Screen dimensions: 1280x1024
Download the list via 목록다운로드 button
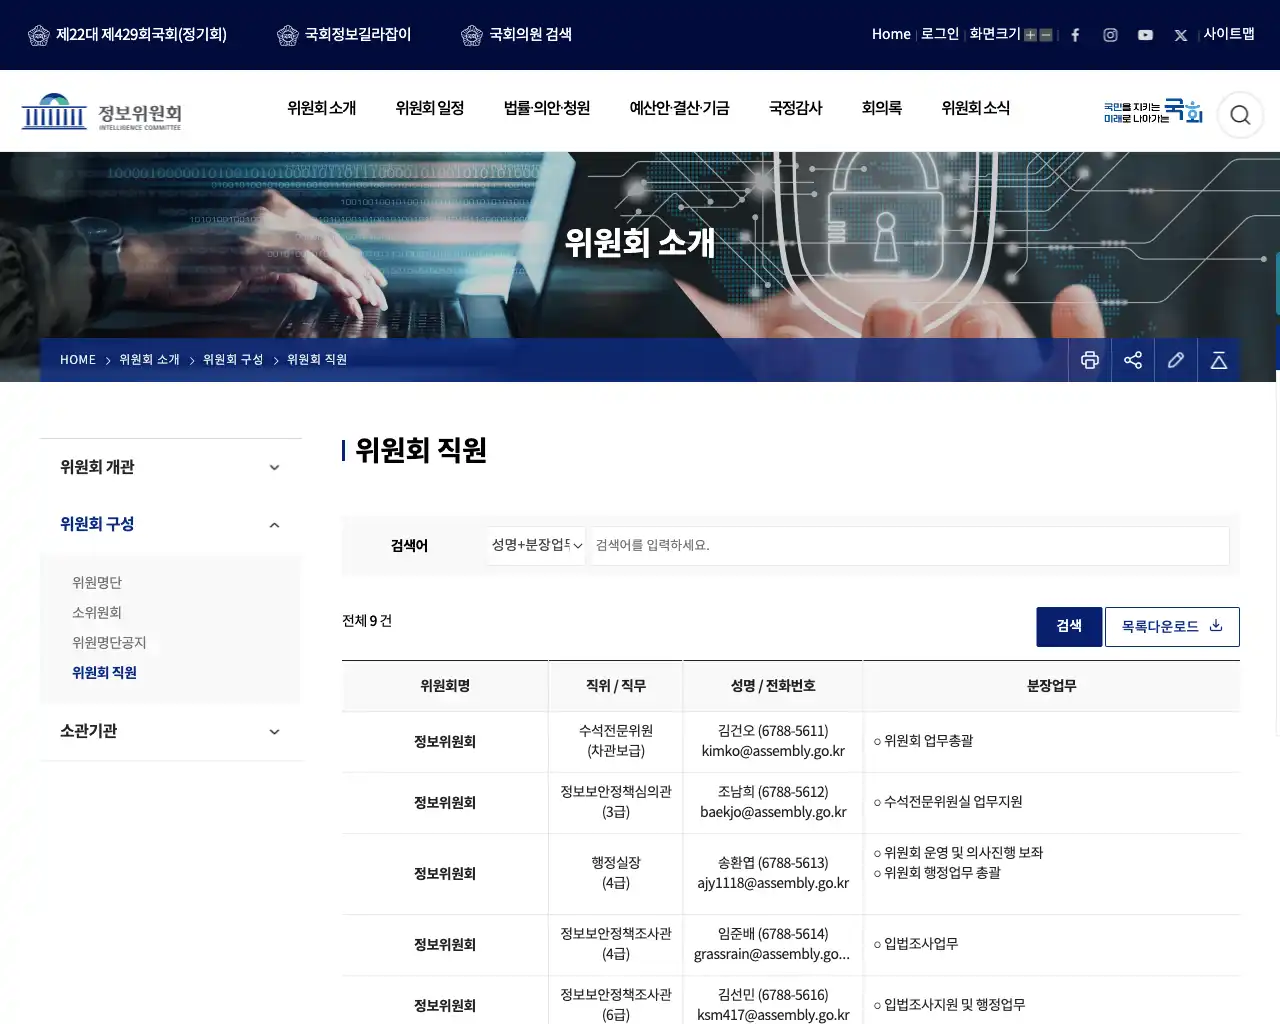pos(1172,627)
